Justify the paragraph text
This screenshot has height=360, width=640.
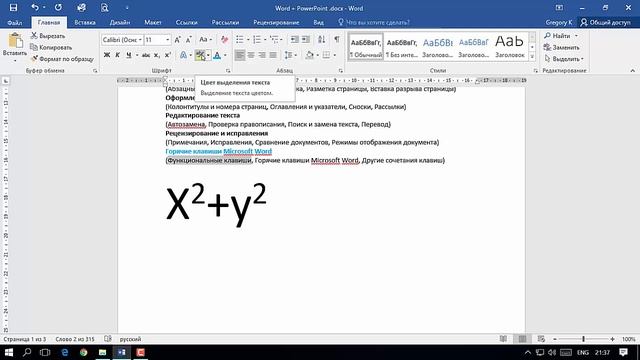pos(273,55)
